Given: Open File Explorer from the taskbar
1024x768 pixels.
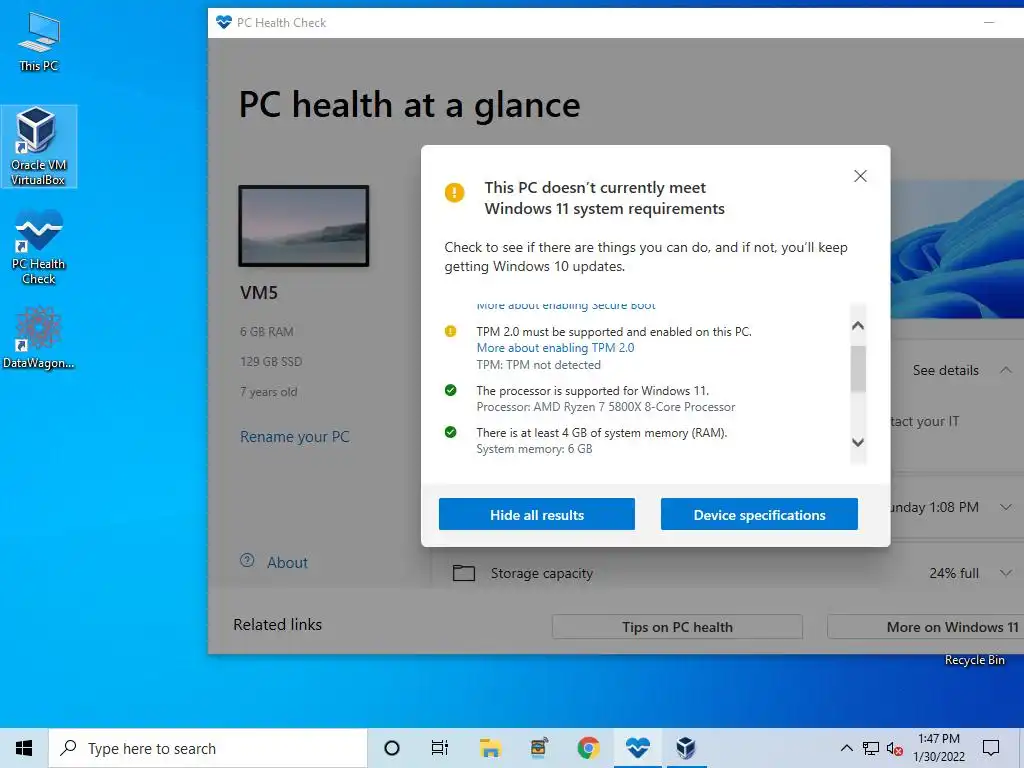Looking at the screenshot, I should [490, 748].
